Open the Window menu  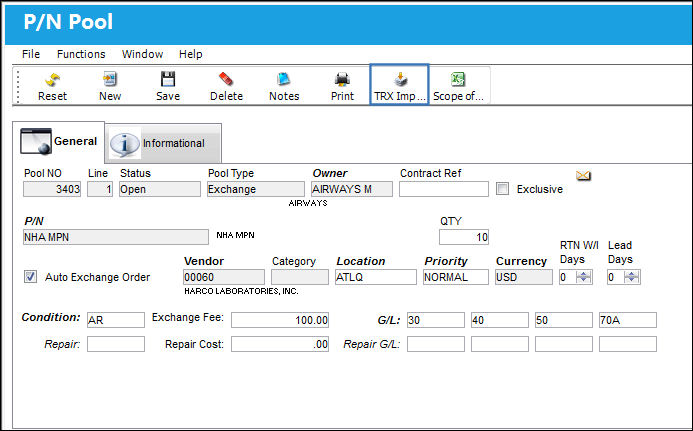(142, 54)
